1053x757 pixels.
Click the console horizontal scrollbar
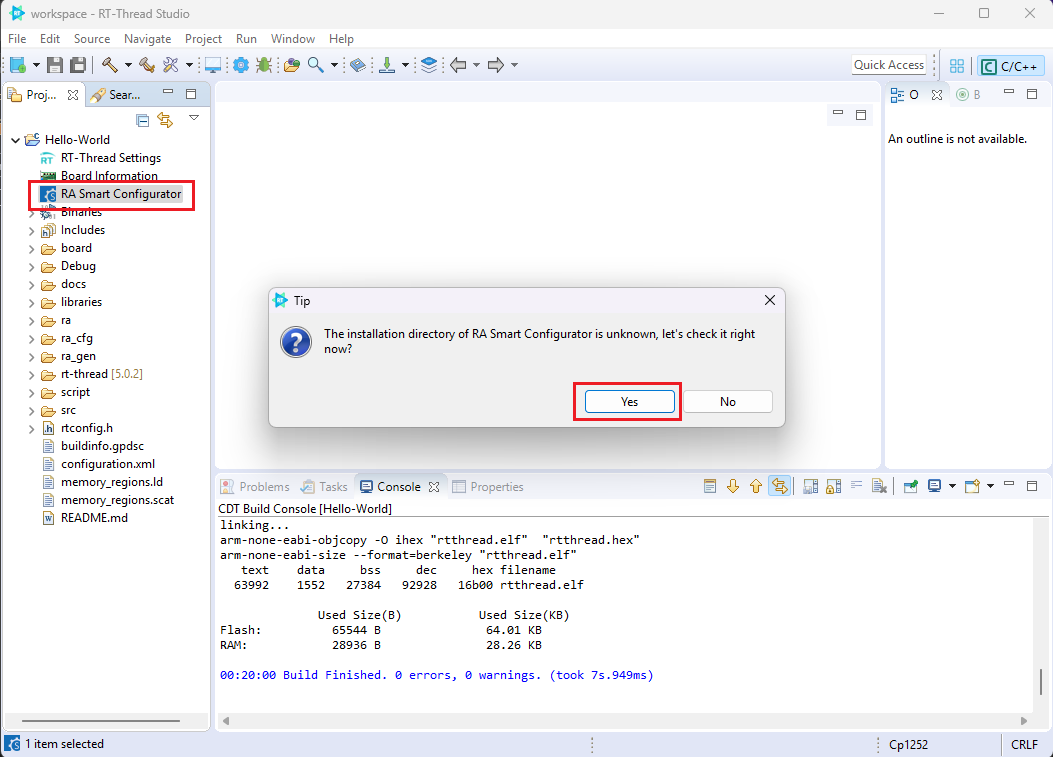click(x=620, y=721)
